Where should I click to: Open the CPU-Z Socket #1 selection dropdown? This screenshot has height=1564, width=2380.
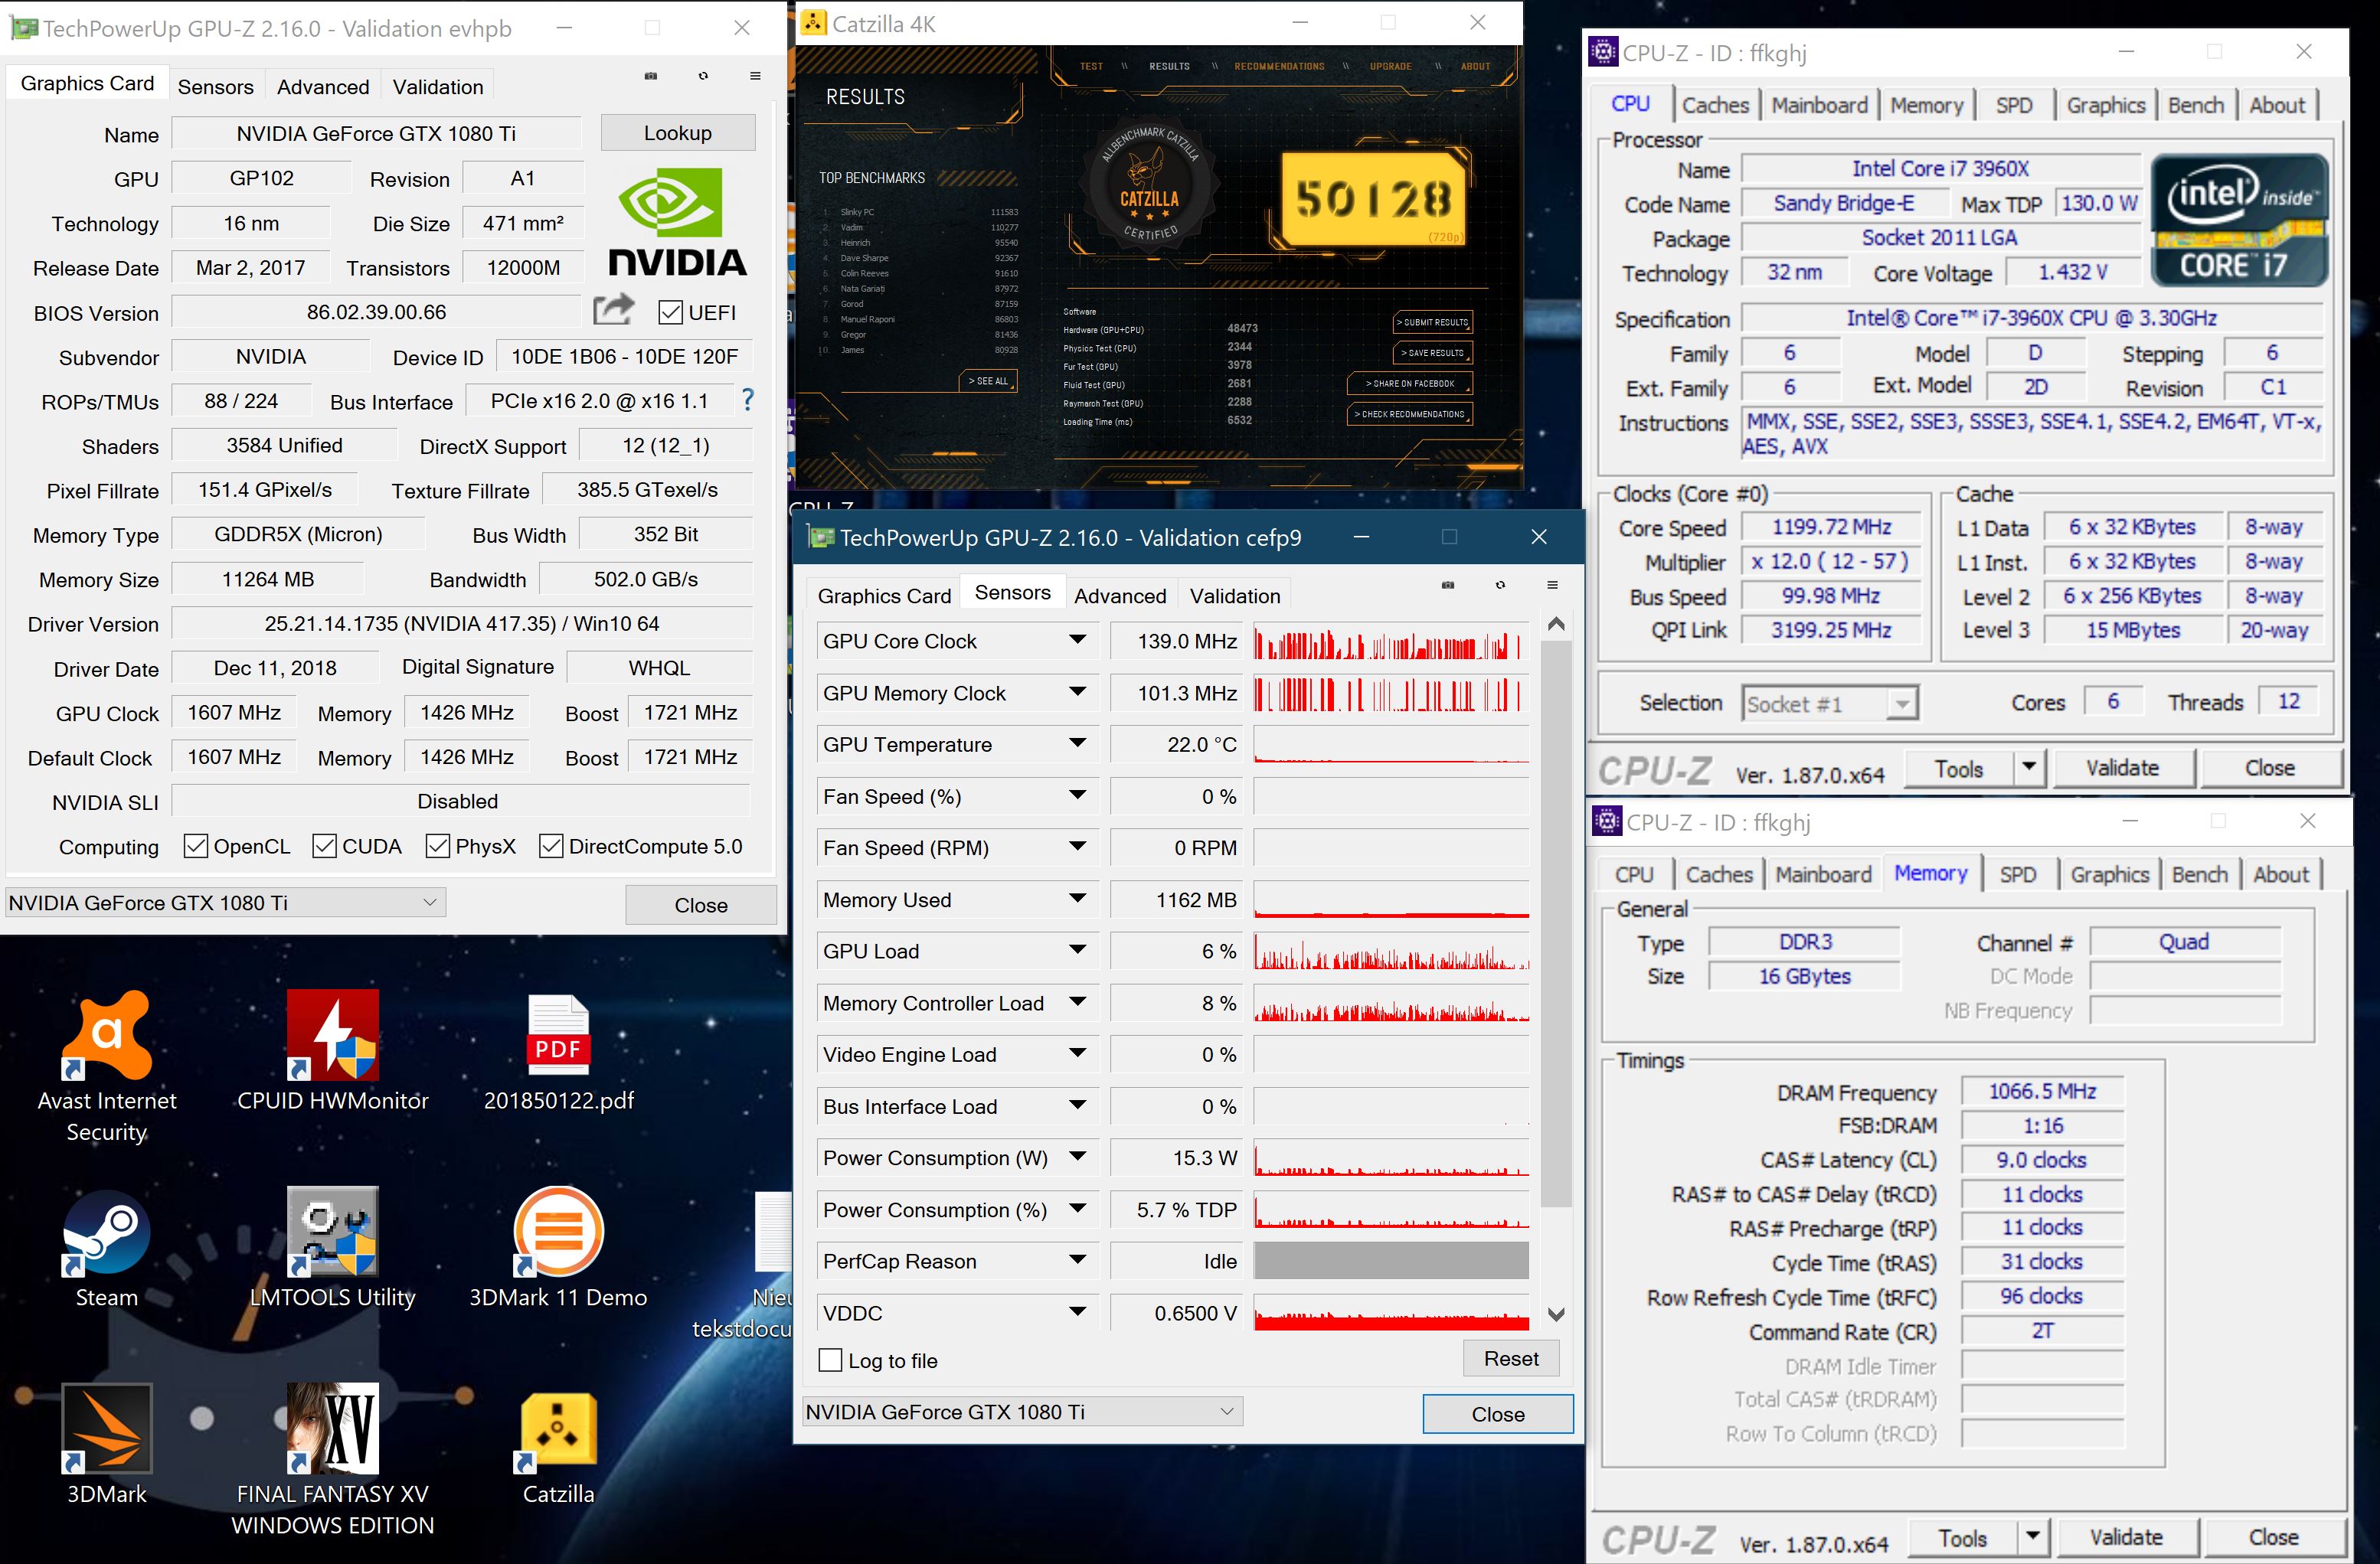click(1829, 704)
